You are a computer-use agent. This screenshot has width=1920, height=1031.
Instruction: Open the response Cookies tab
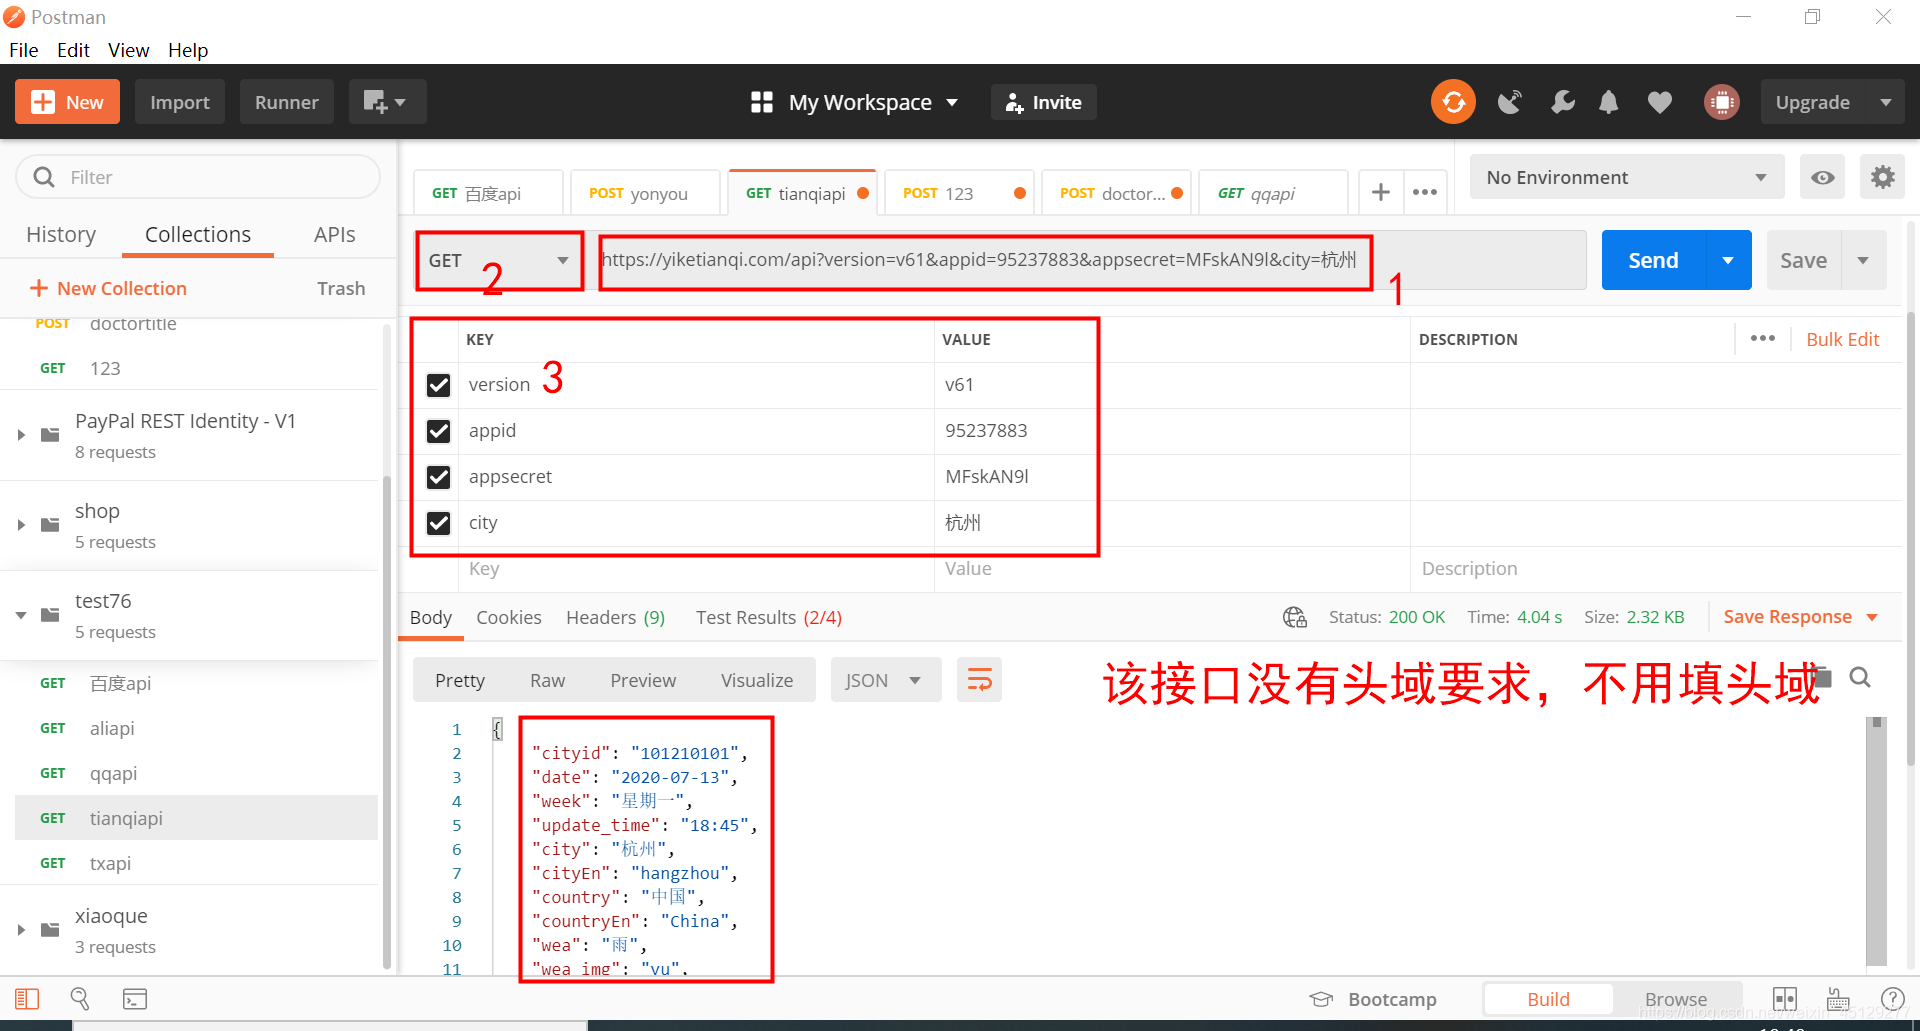click(x=509, y=617)
